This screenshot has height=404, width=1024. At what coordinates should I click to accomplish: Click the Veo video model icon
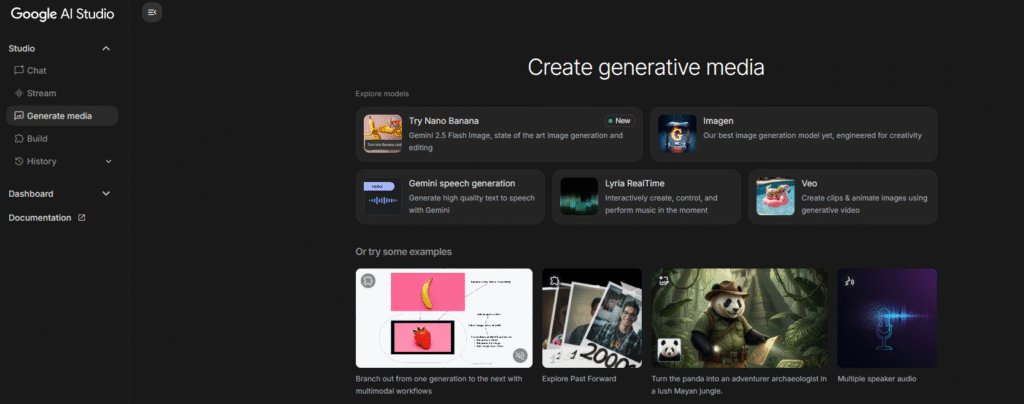click(775, 196)
